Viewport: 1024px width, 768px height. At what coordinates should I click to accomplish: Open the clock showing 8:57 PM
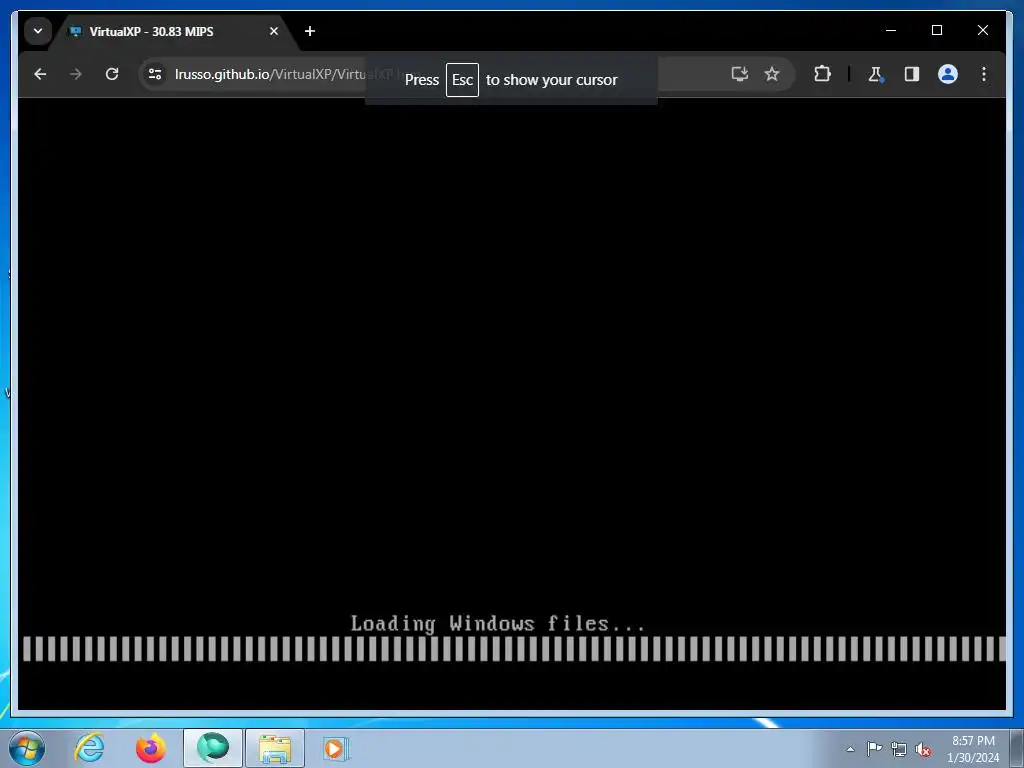click(973, 749)
